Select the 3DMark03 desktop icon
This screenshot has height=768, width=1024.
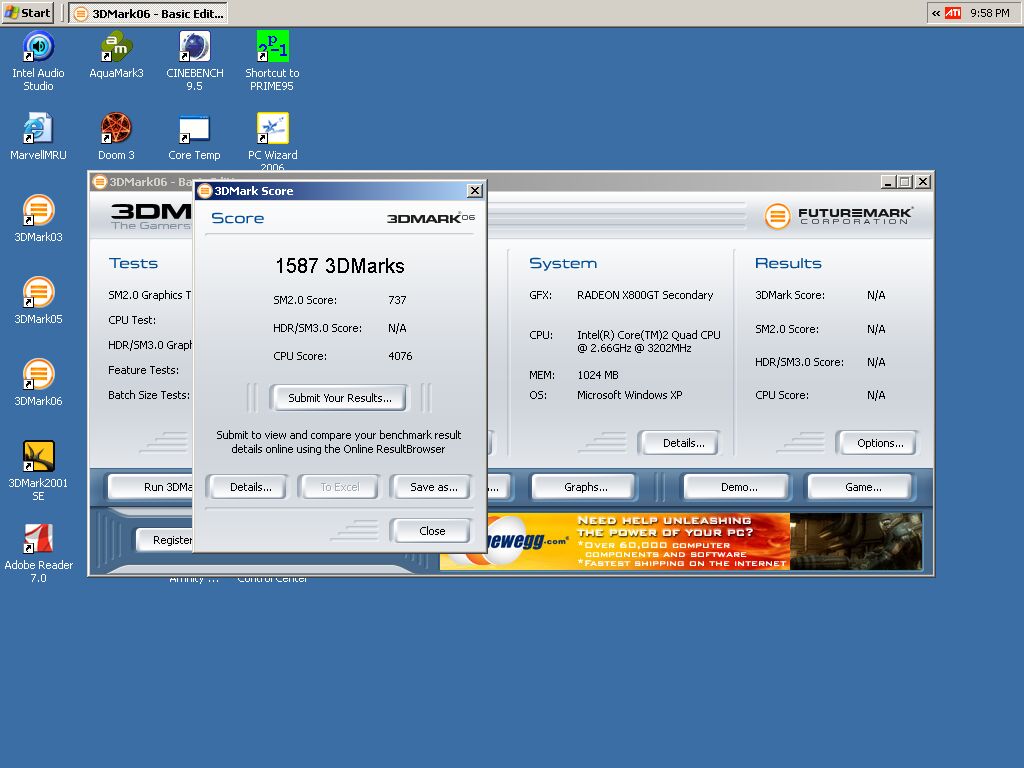[x=38, y=219]
